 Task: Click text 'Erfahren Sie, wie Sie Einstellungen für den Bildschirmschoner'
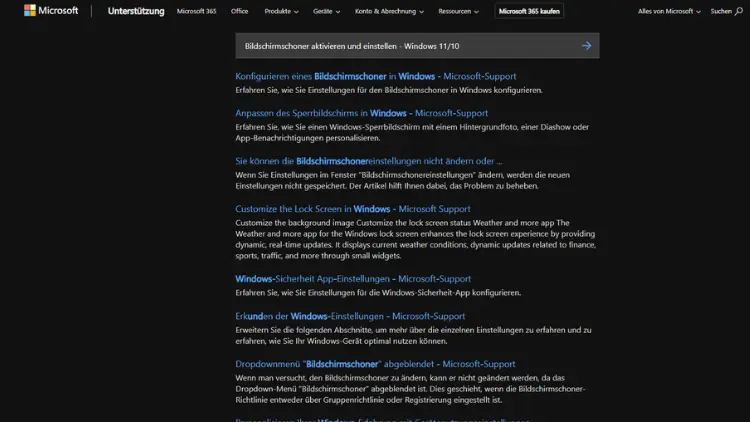[x=389, y=90]
